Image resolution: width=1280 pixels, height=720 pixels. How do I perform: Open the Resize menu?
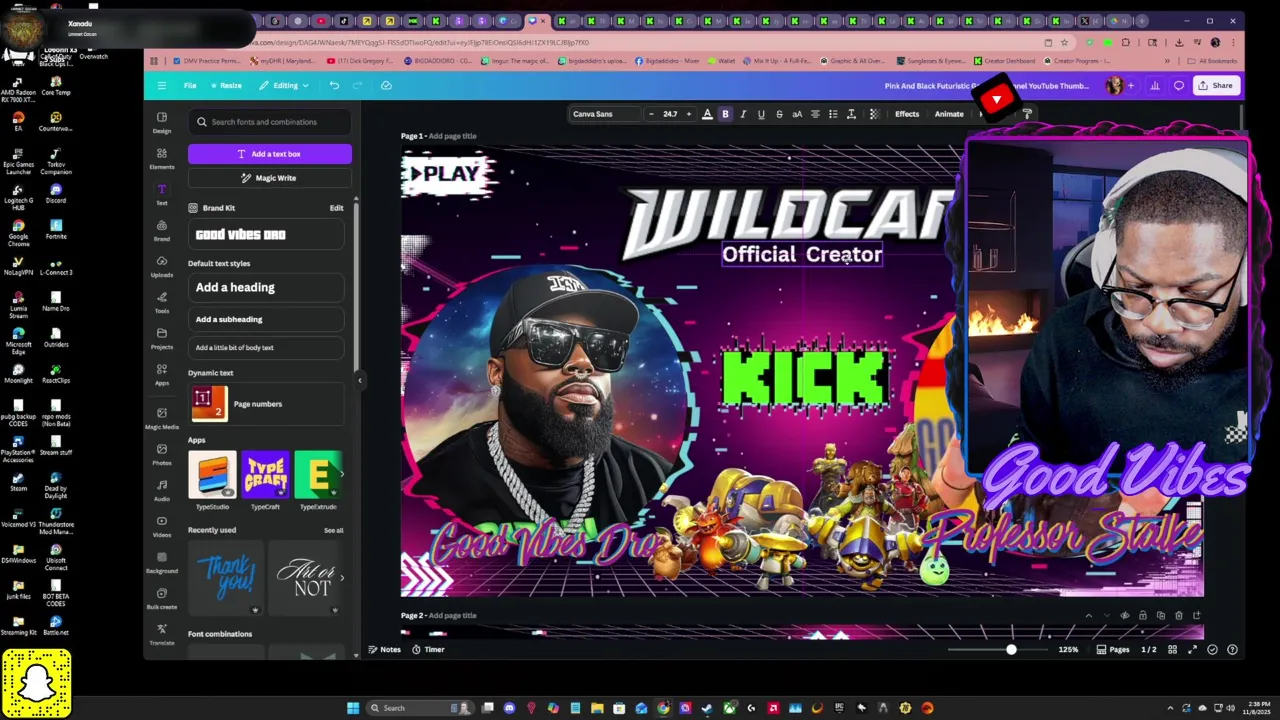[x=226, y=85]
